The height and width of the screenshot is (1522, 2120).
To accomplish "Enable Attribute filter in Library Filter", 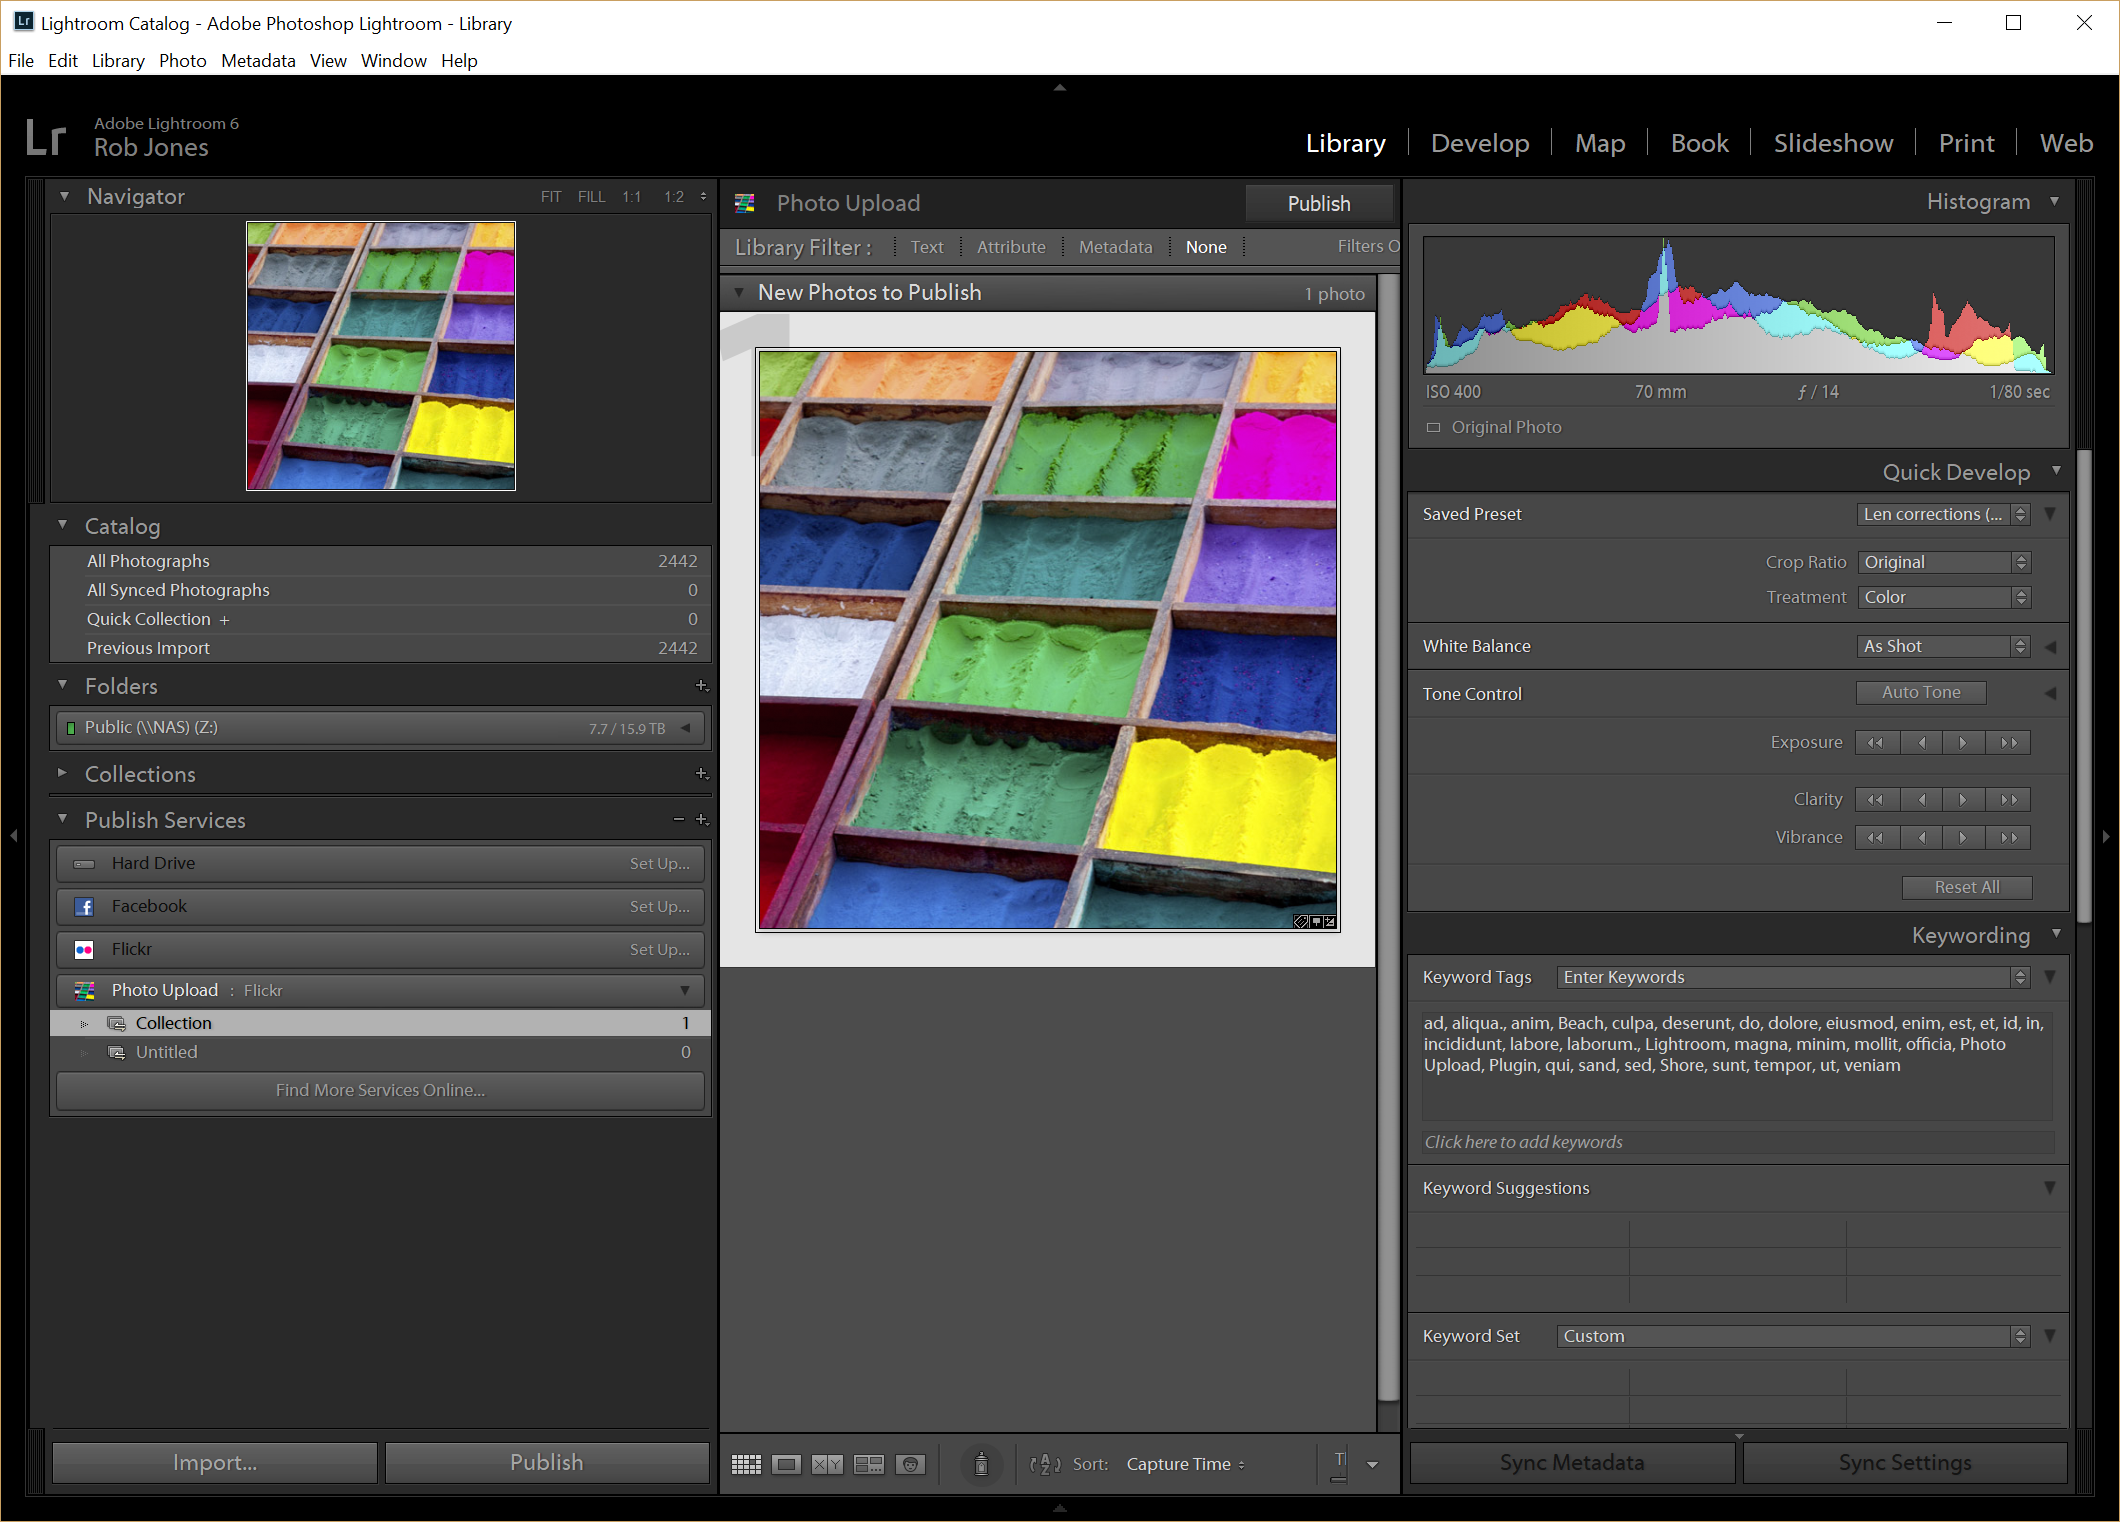I will click(1010, 247).
